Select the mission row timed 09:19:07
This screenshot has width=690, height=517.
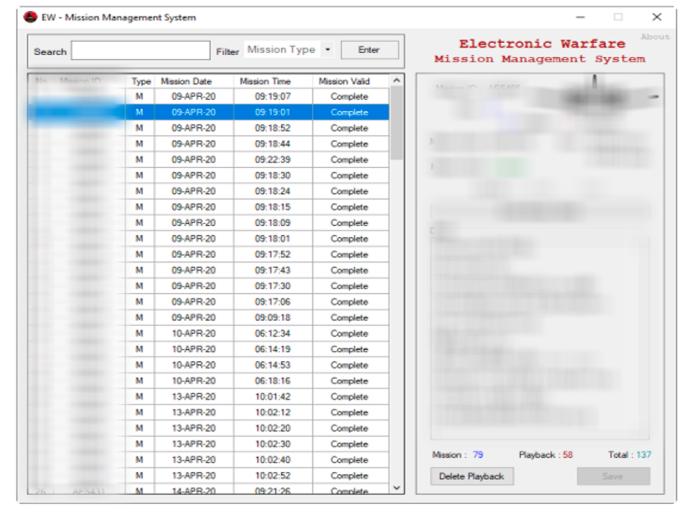(x=263, y=96)
